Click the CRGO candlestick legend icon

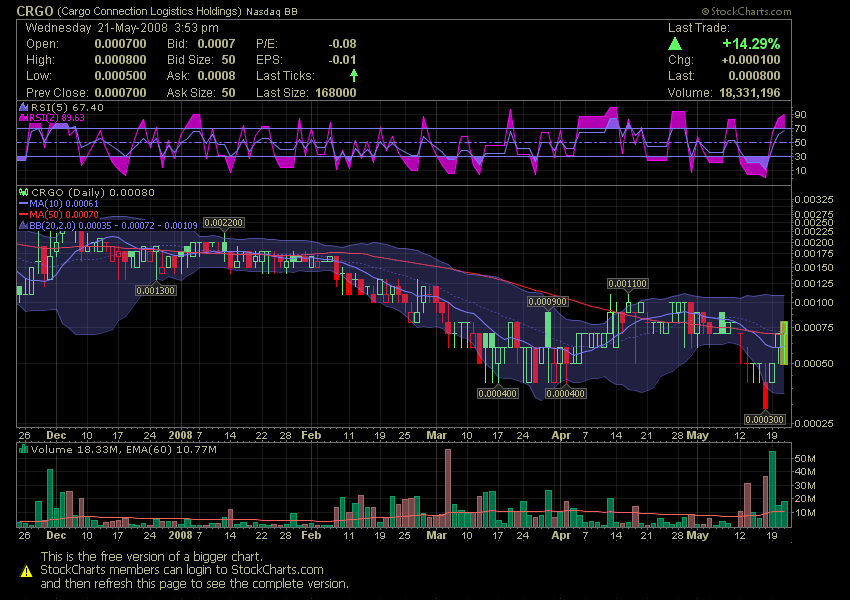click(22, 192)
